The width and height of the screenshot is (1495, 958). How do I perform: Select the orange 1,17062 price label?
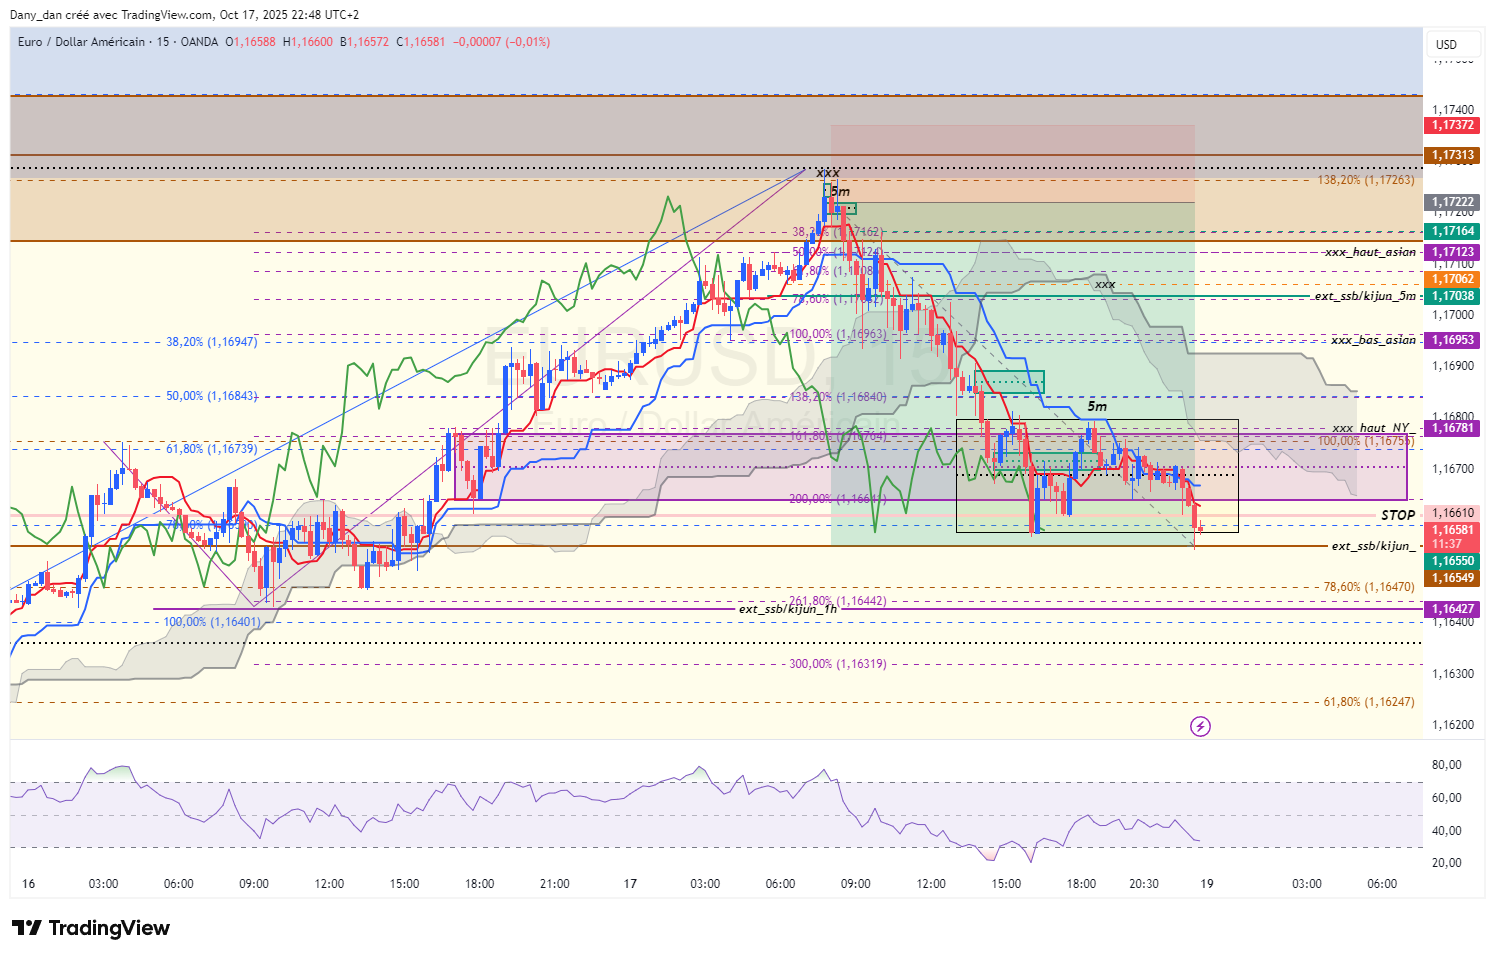pos(1452,279)
